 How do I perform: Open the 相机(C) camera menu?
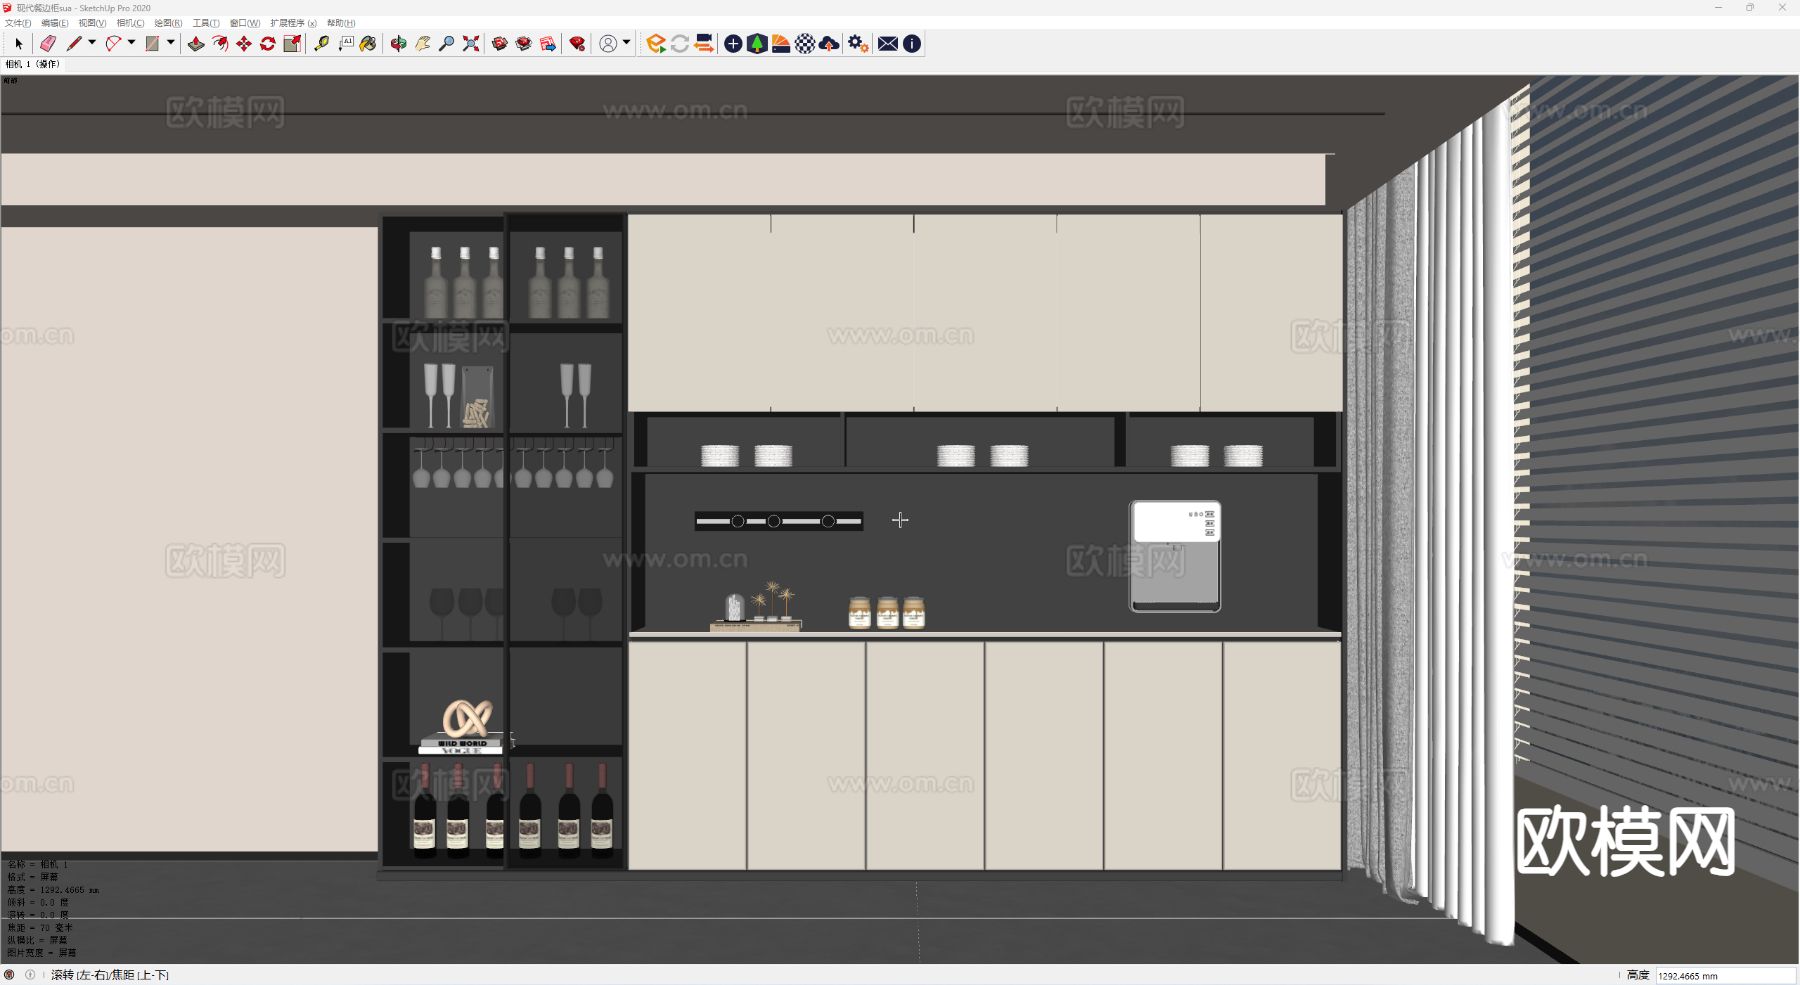[130, 23]
